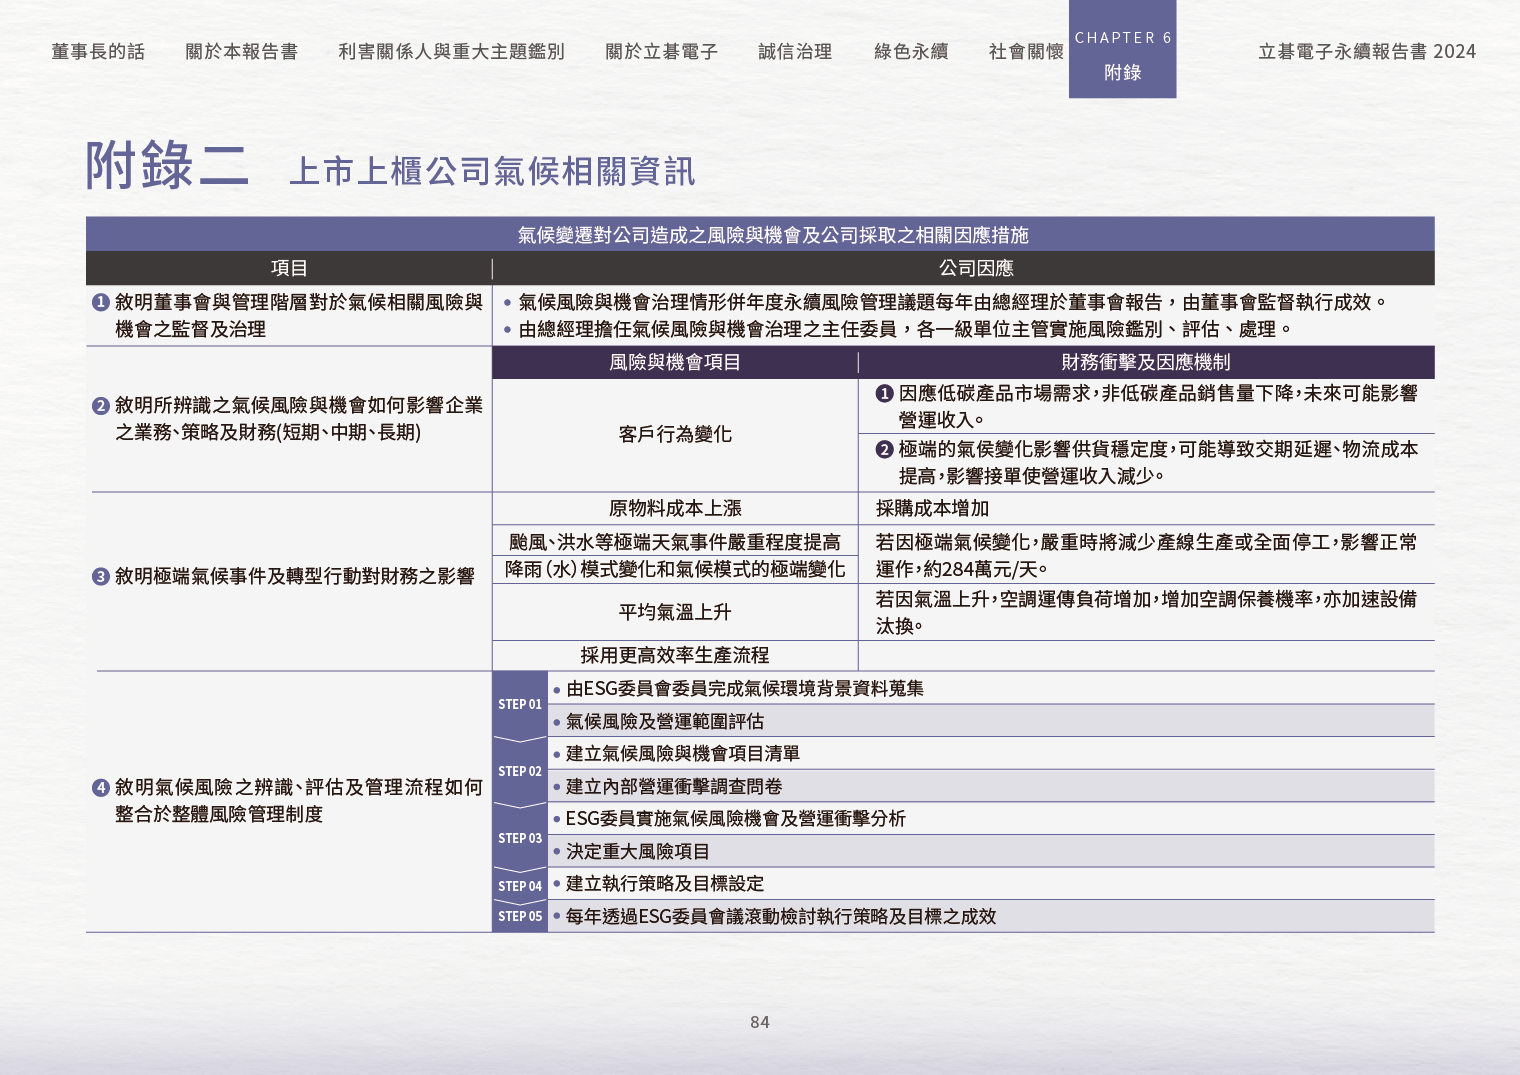Click the 項目 column header
1520x1075 pixels.
[x=289, y=268]
